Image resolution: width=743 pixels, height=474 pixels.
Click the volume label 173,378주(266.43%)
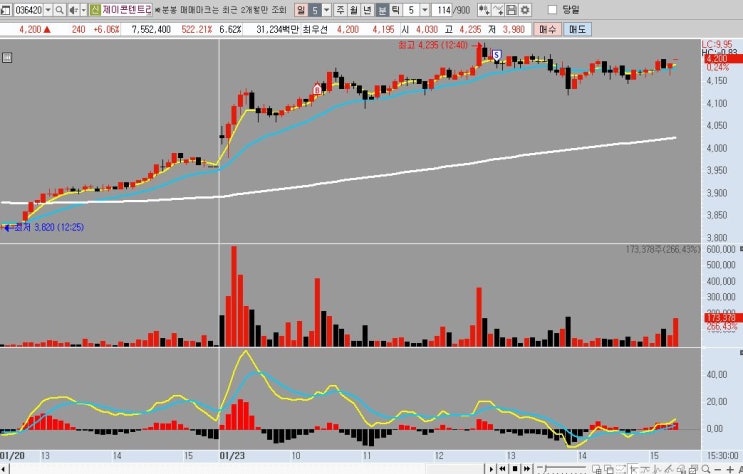662,249
